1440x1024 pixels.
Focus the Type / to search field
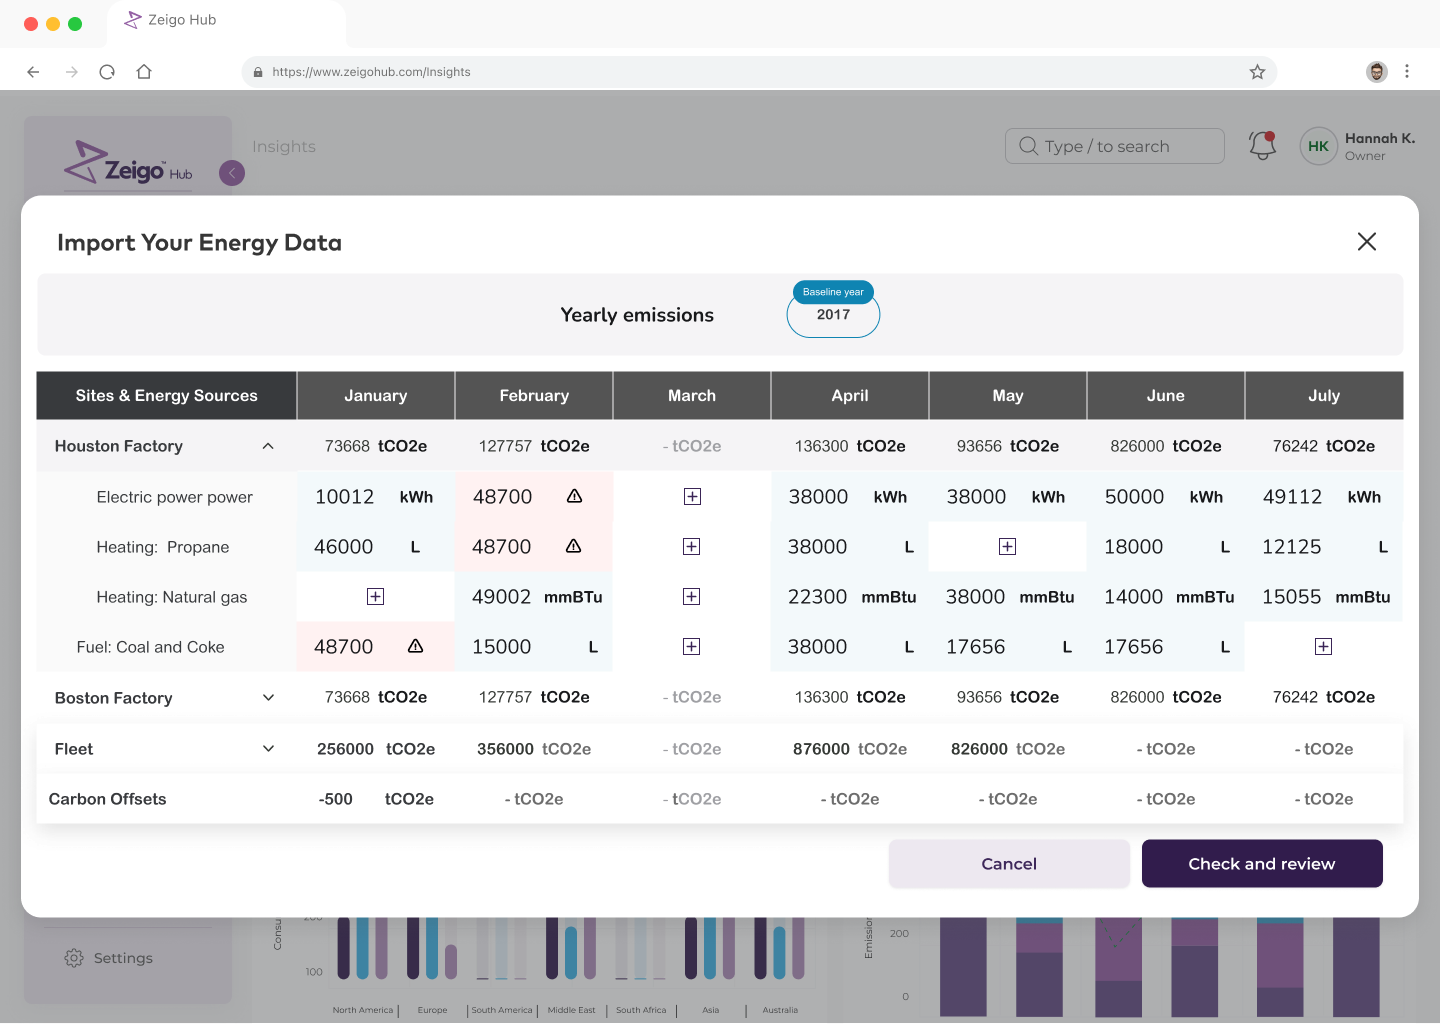coord(1115,146)
